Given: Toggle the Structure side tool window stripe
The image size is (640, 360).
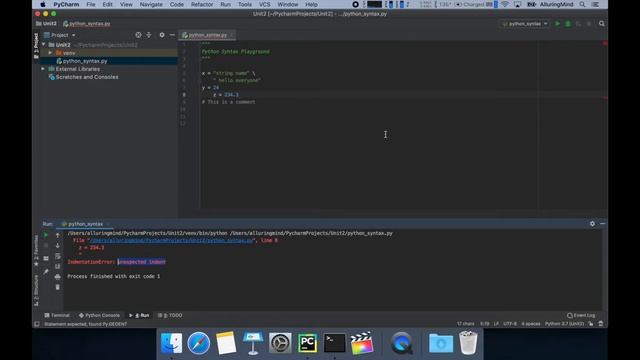Looking at the screenshot, I should tap(36, 290).
